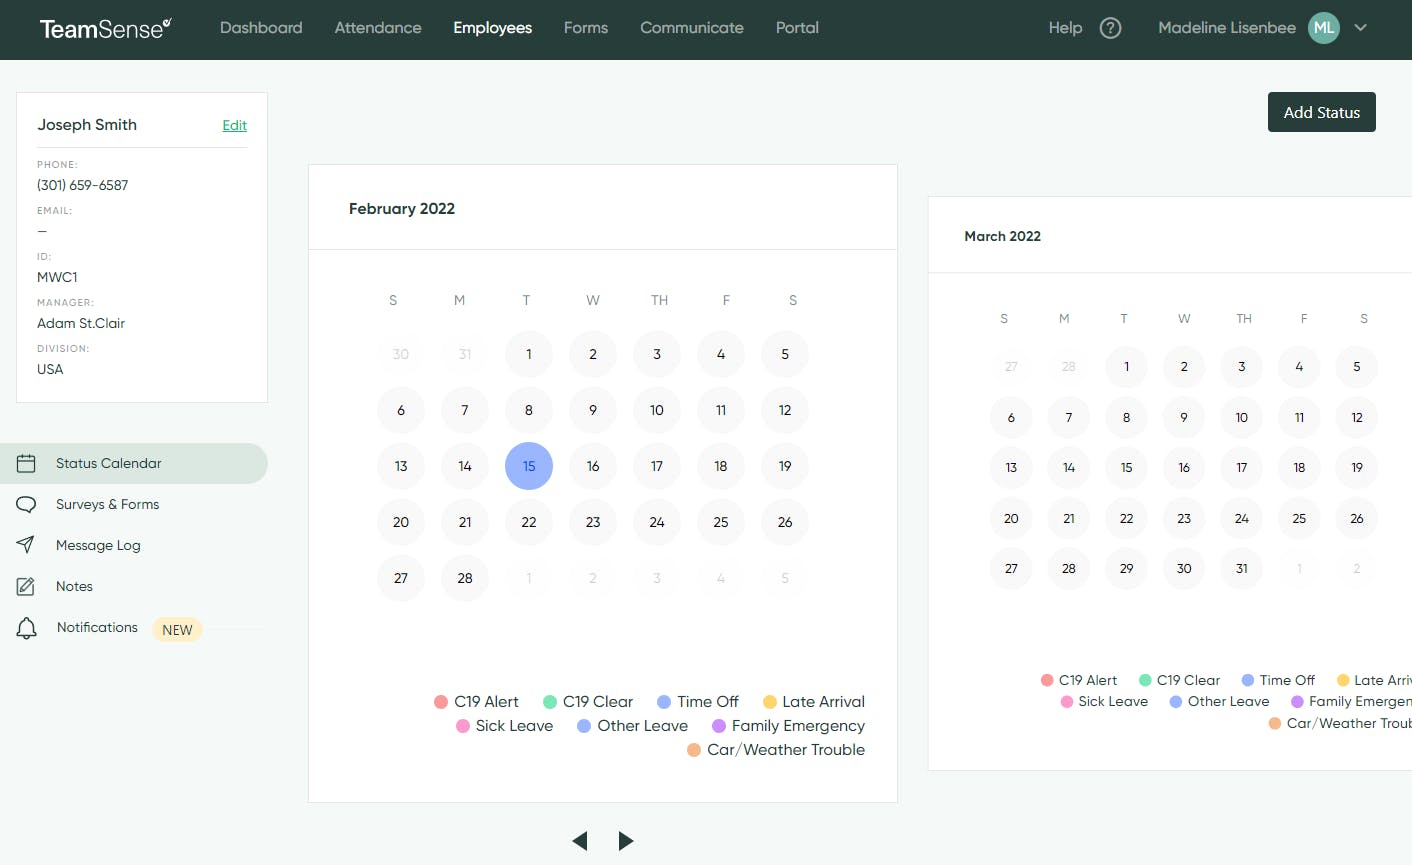Open the Forms menu

pyautogui.click(x=586, y=28)
